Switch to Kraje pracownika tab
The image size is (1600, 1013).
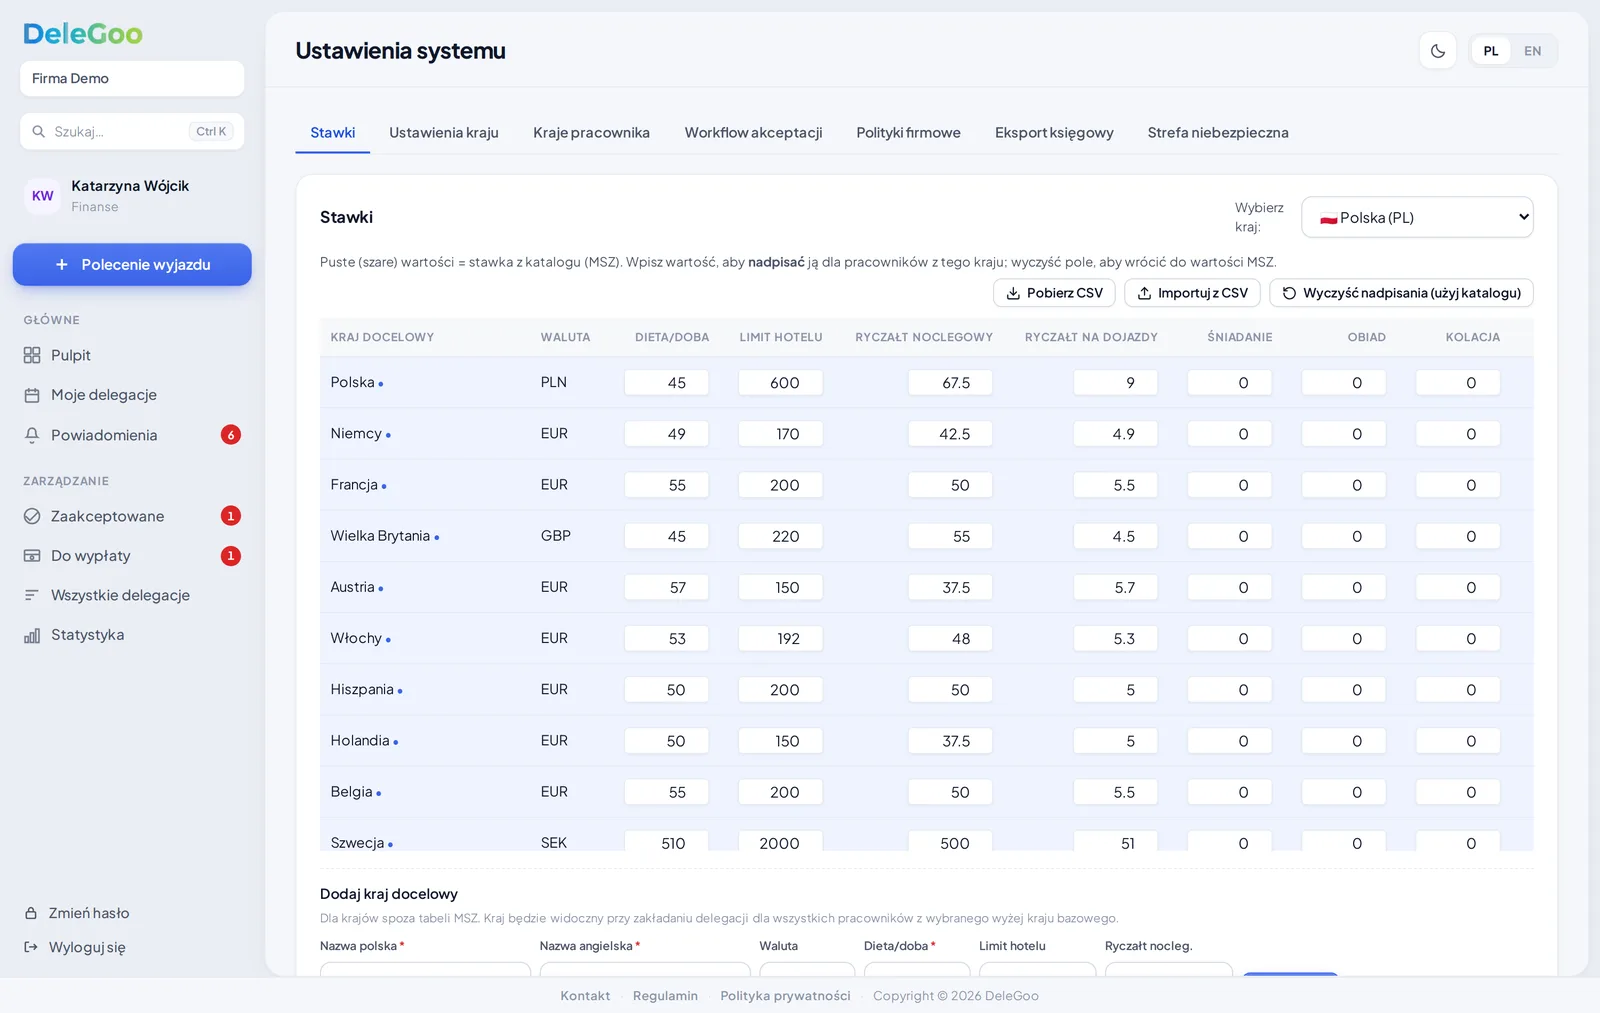coord(591,132)
